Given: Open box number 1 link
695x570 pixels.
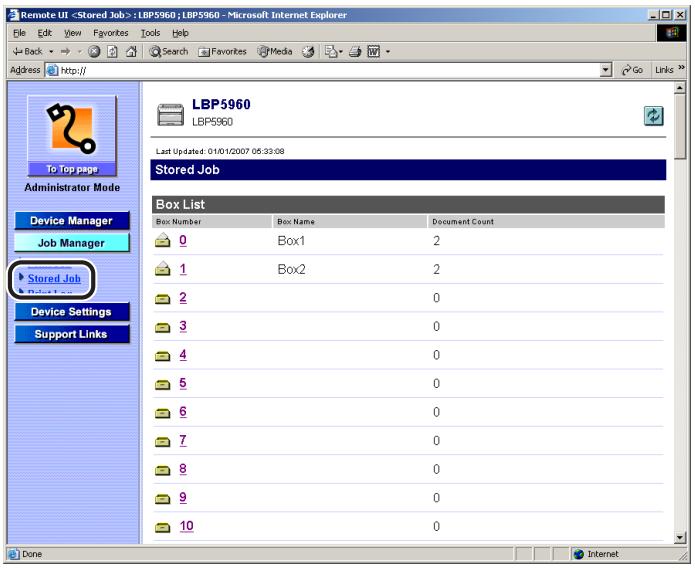Looking at the screenshot, I should [183, 269].
